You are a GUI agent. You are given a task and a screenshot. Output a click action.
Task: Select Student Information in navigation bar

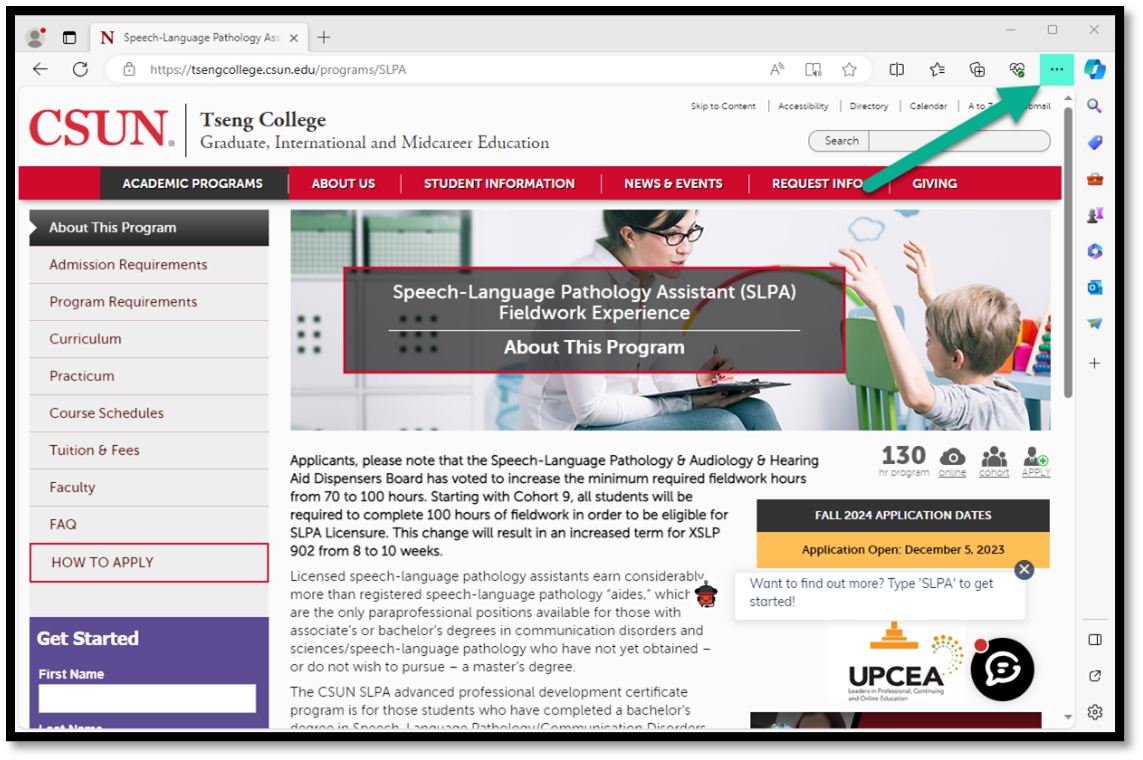click(499, 183)
